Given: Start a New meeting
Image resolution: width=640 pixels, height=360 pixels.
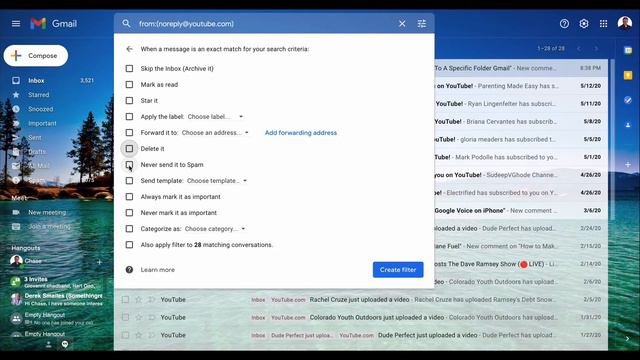Looking at the screenshot, I should [x=47, y=212].
